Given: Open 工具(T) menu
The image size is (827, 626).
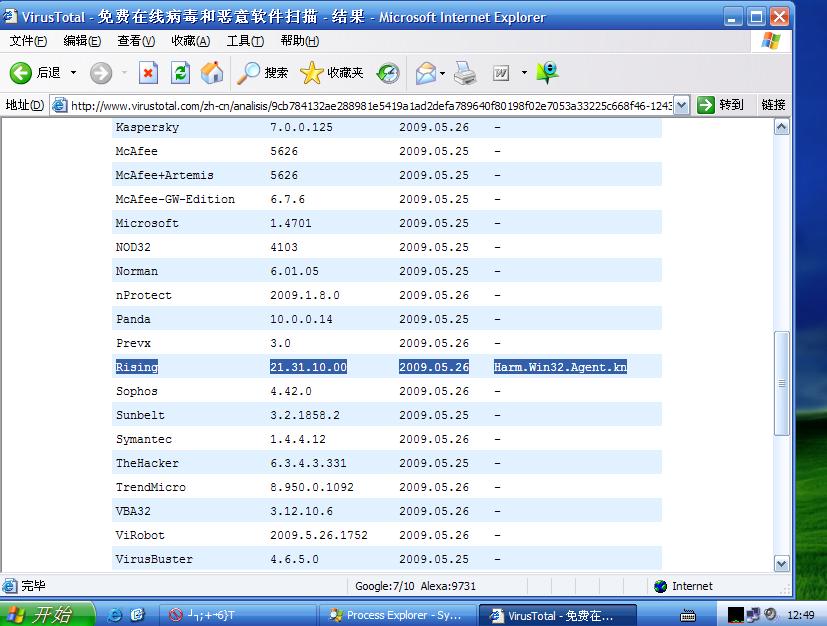Looking at the screenshot, I should click(245, 41).
